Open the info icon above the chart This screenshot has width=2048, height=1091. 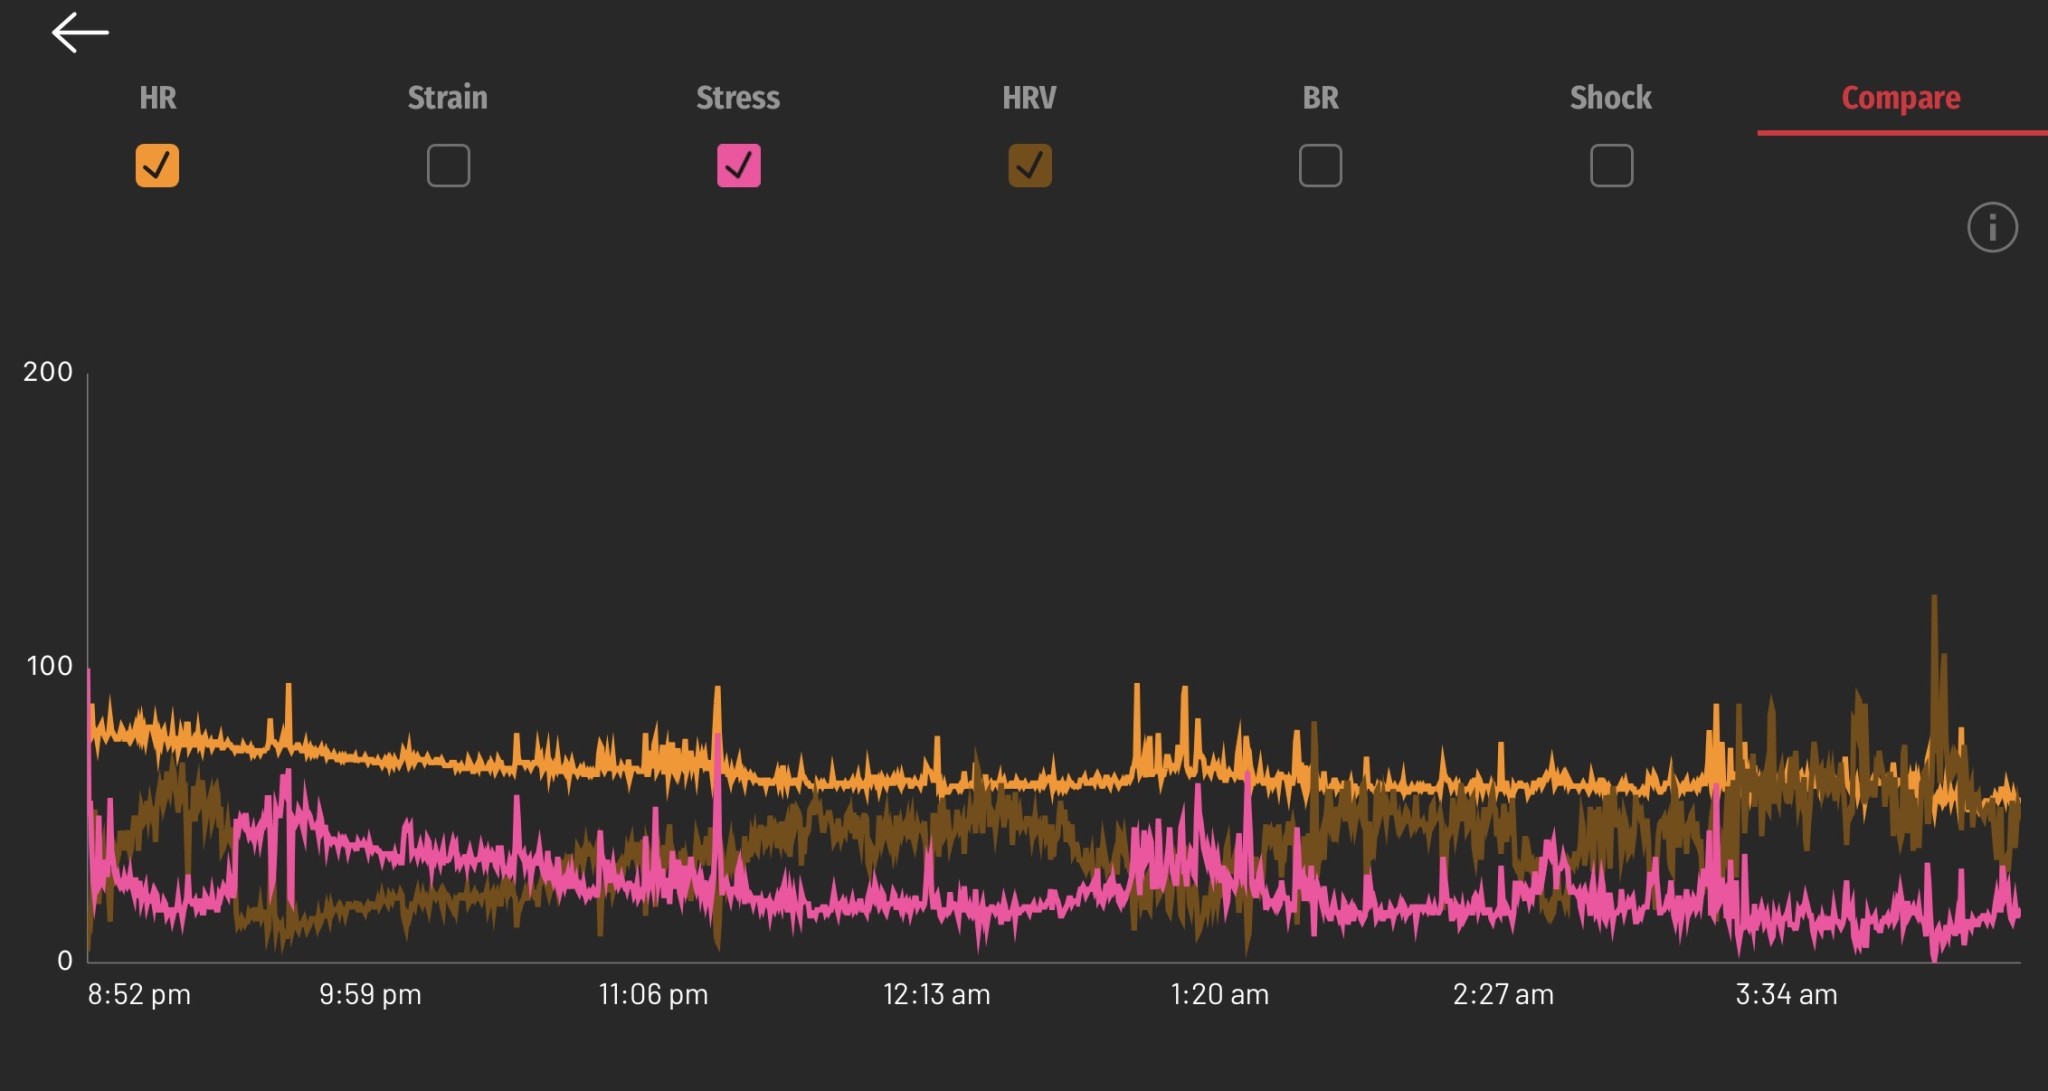1992,228
